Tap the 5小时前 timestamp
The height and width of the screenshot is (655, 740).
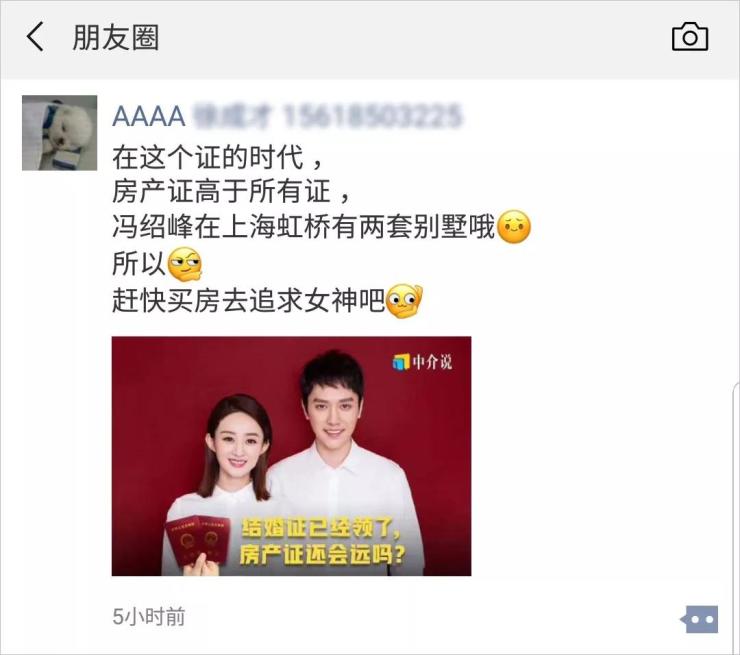(149, 617)
